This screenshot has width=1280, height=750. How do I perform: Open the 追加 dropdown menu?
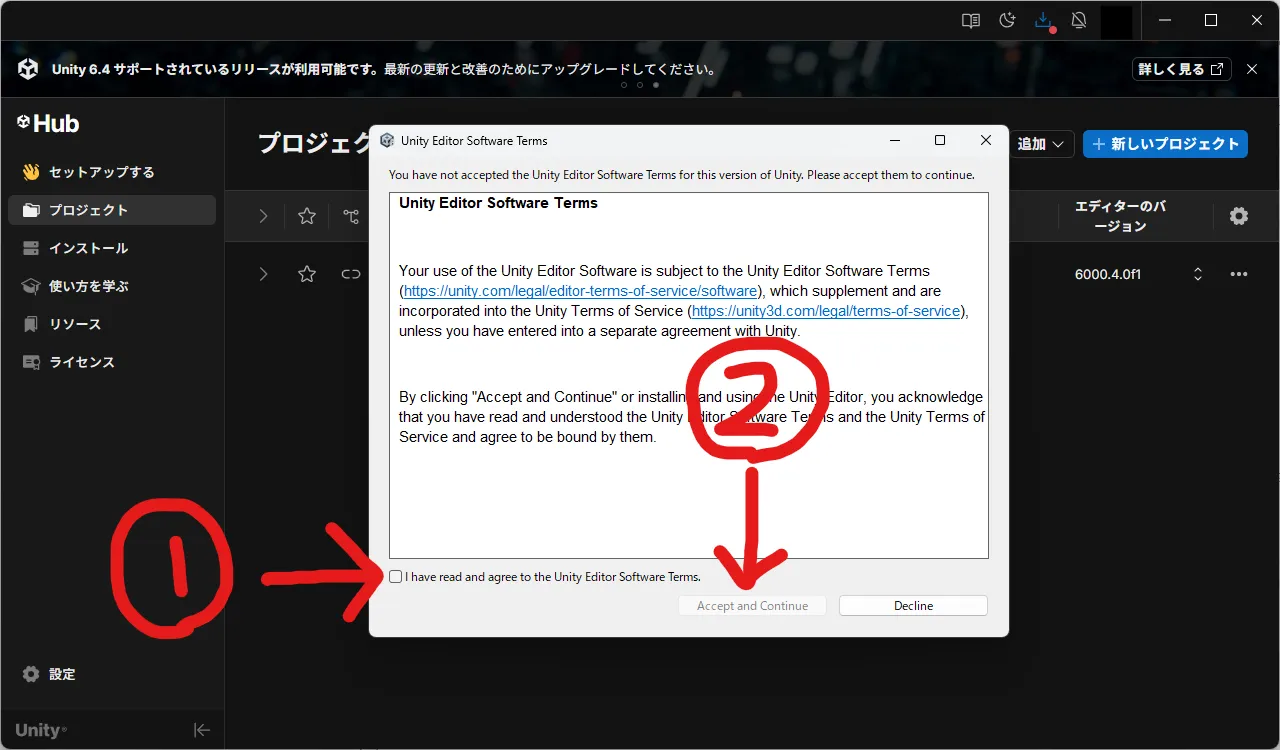click(1041, 143)
